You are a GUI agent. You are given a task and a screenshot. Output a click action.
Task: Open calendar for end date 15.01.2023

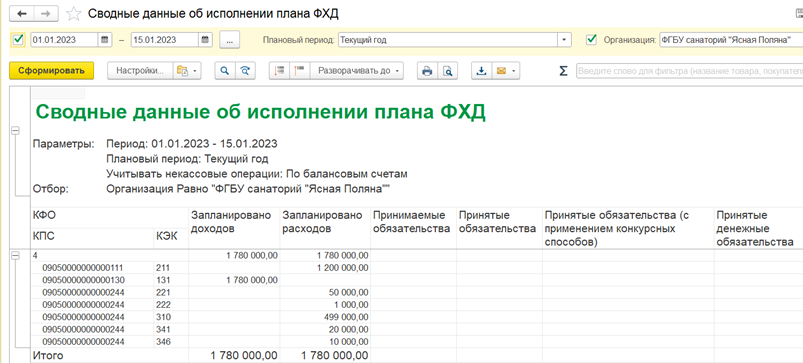pyautogui.click(x=205, y=39)
